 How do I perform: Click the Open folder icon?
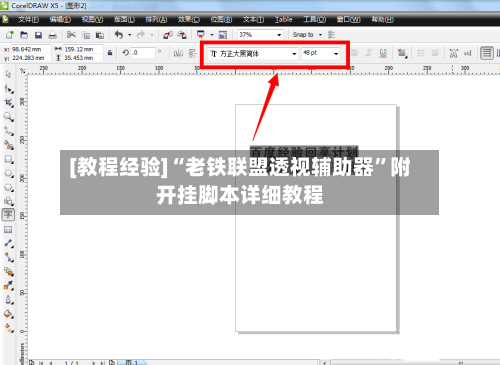(24, 35)
